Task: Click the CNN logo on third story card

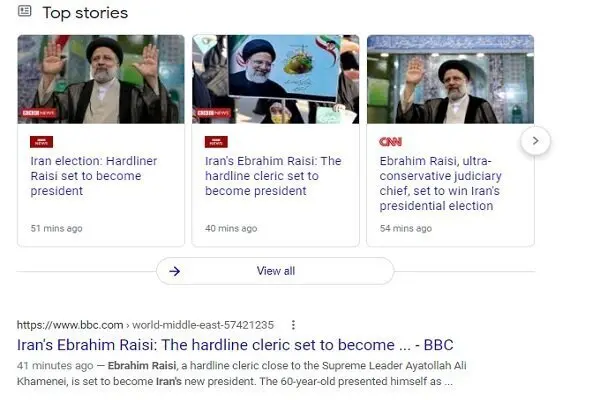Action: pos(390,142)
